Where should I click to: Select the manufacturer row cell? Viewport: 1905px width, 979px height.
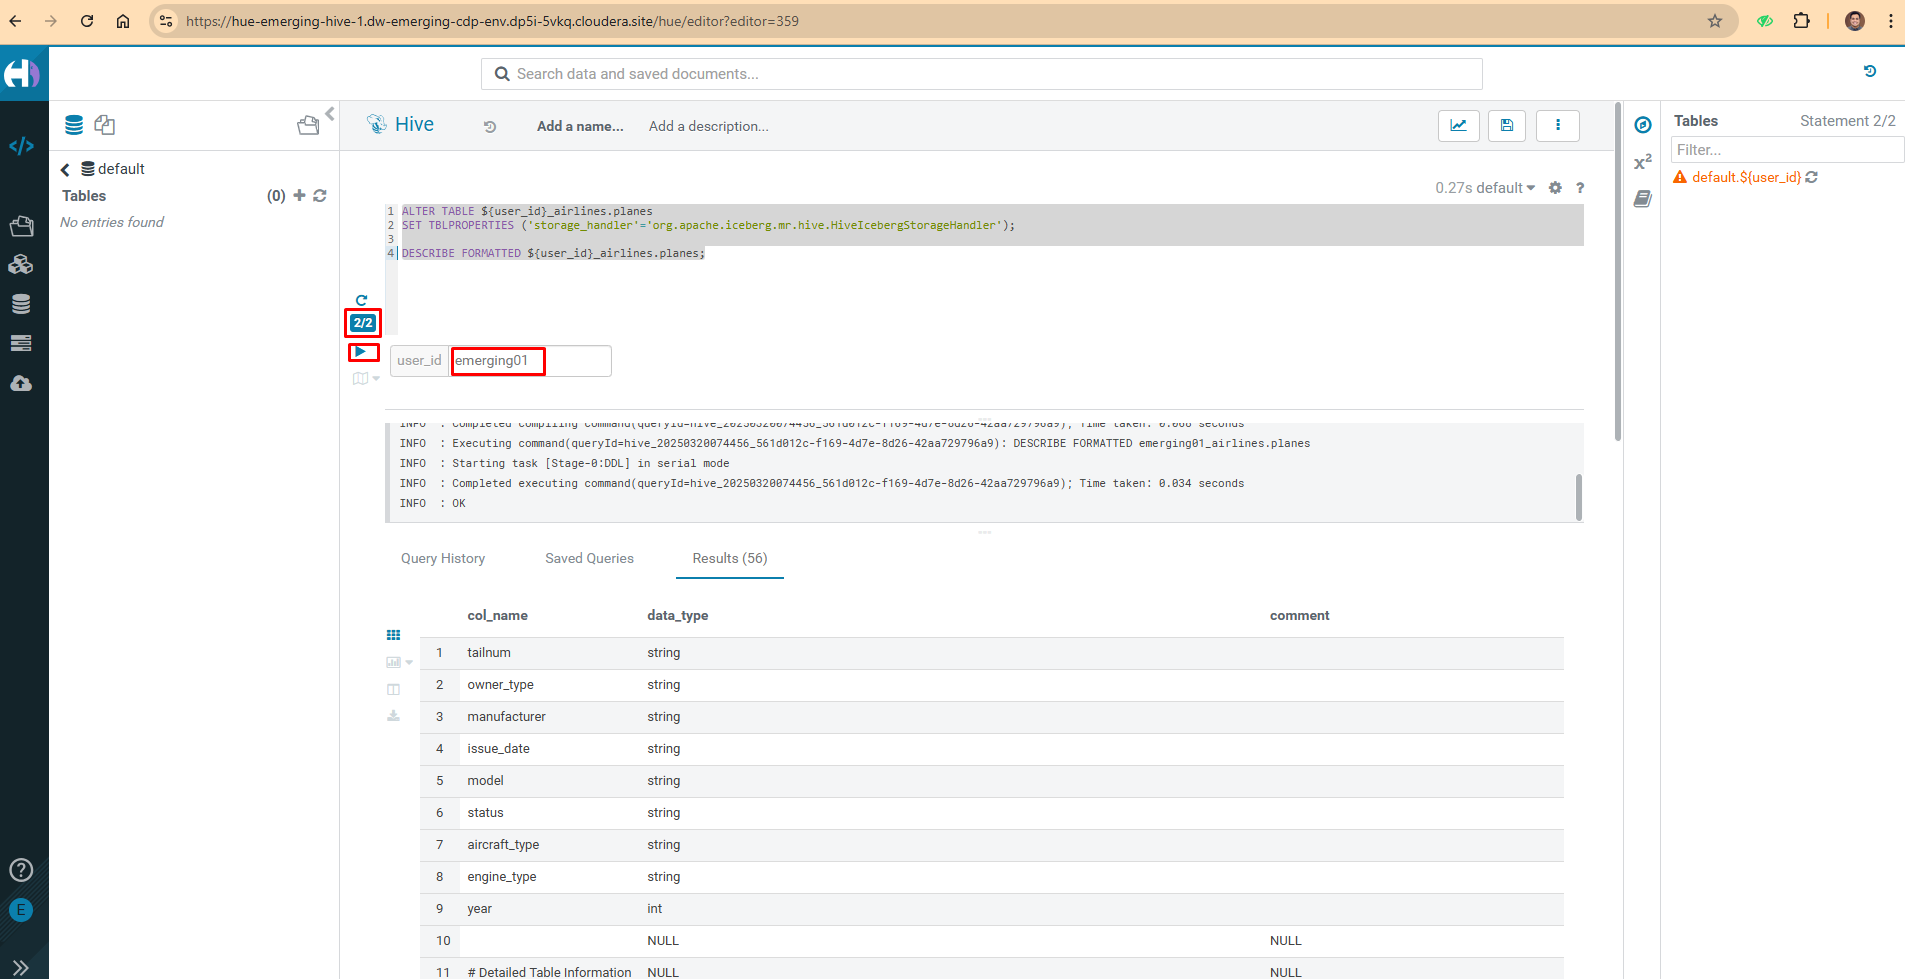[x=506, y=717]
